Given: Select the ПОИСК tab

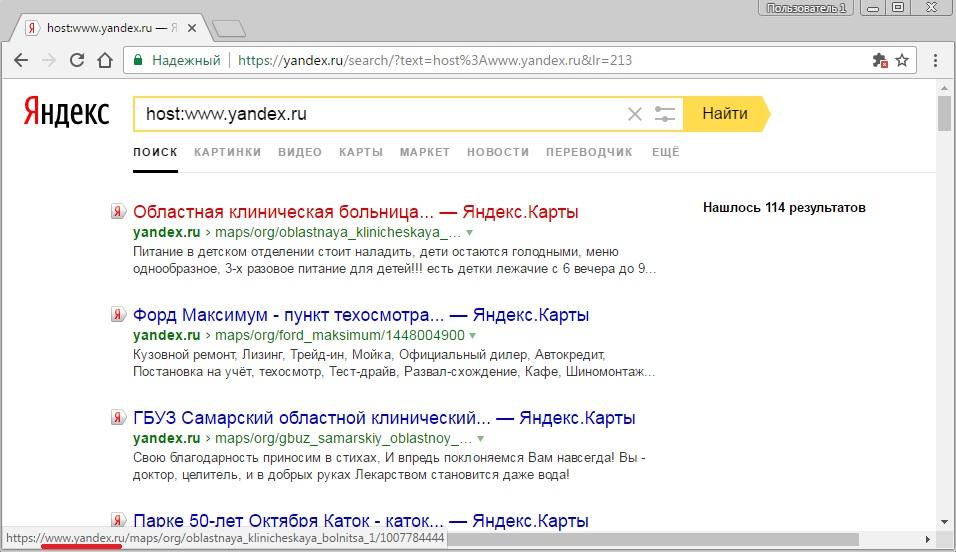Looking at the screenshot, I should 155,152.
